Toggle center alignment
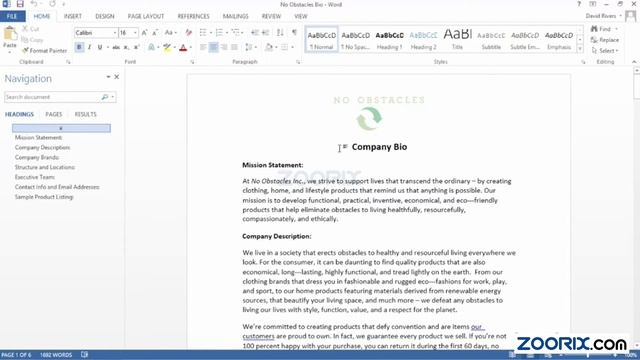Image resolution: width=640 pixels, height=360 pixels. [x=213, y=47]
